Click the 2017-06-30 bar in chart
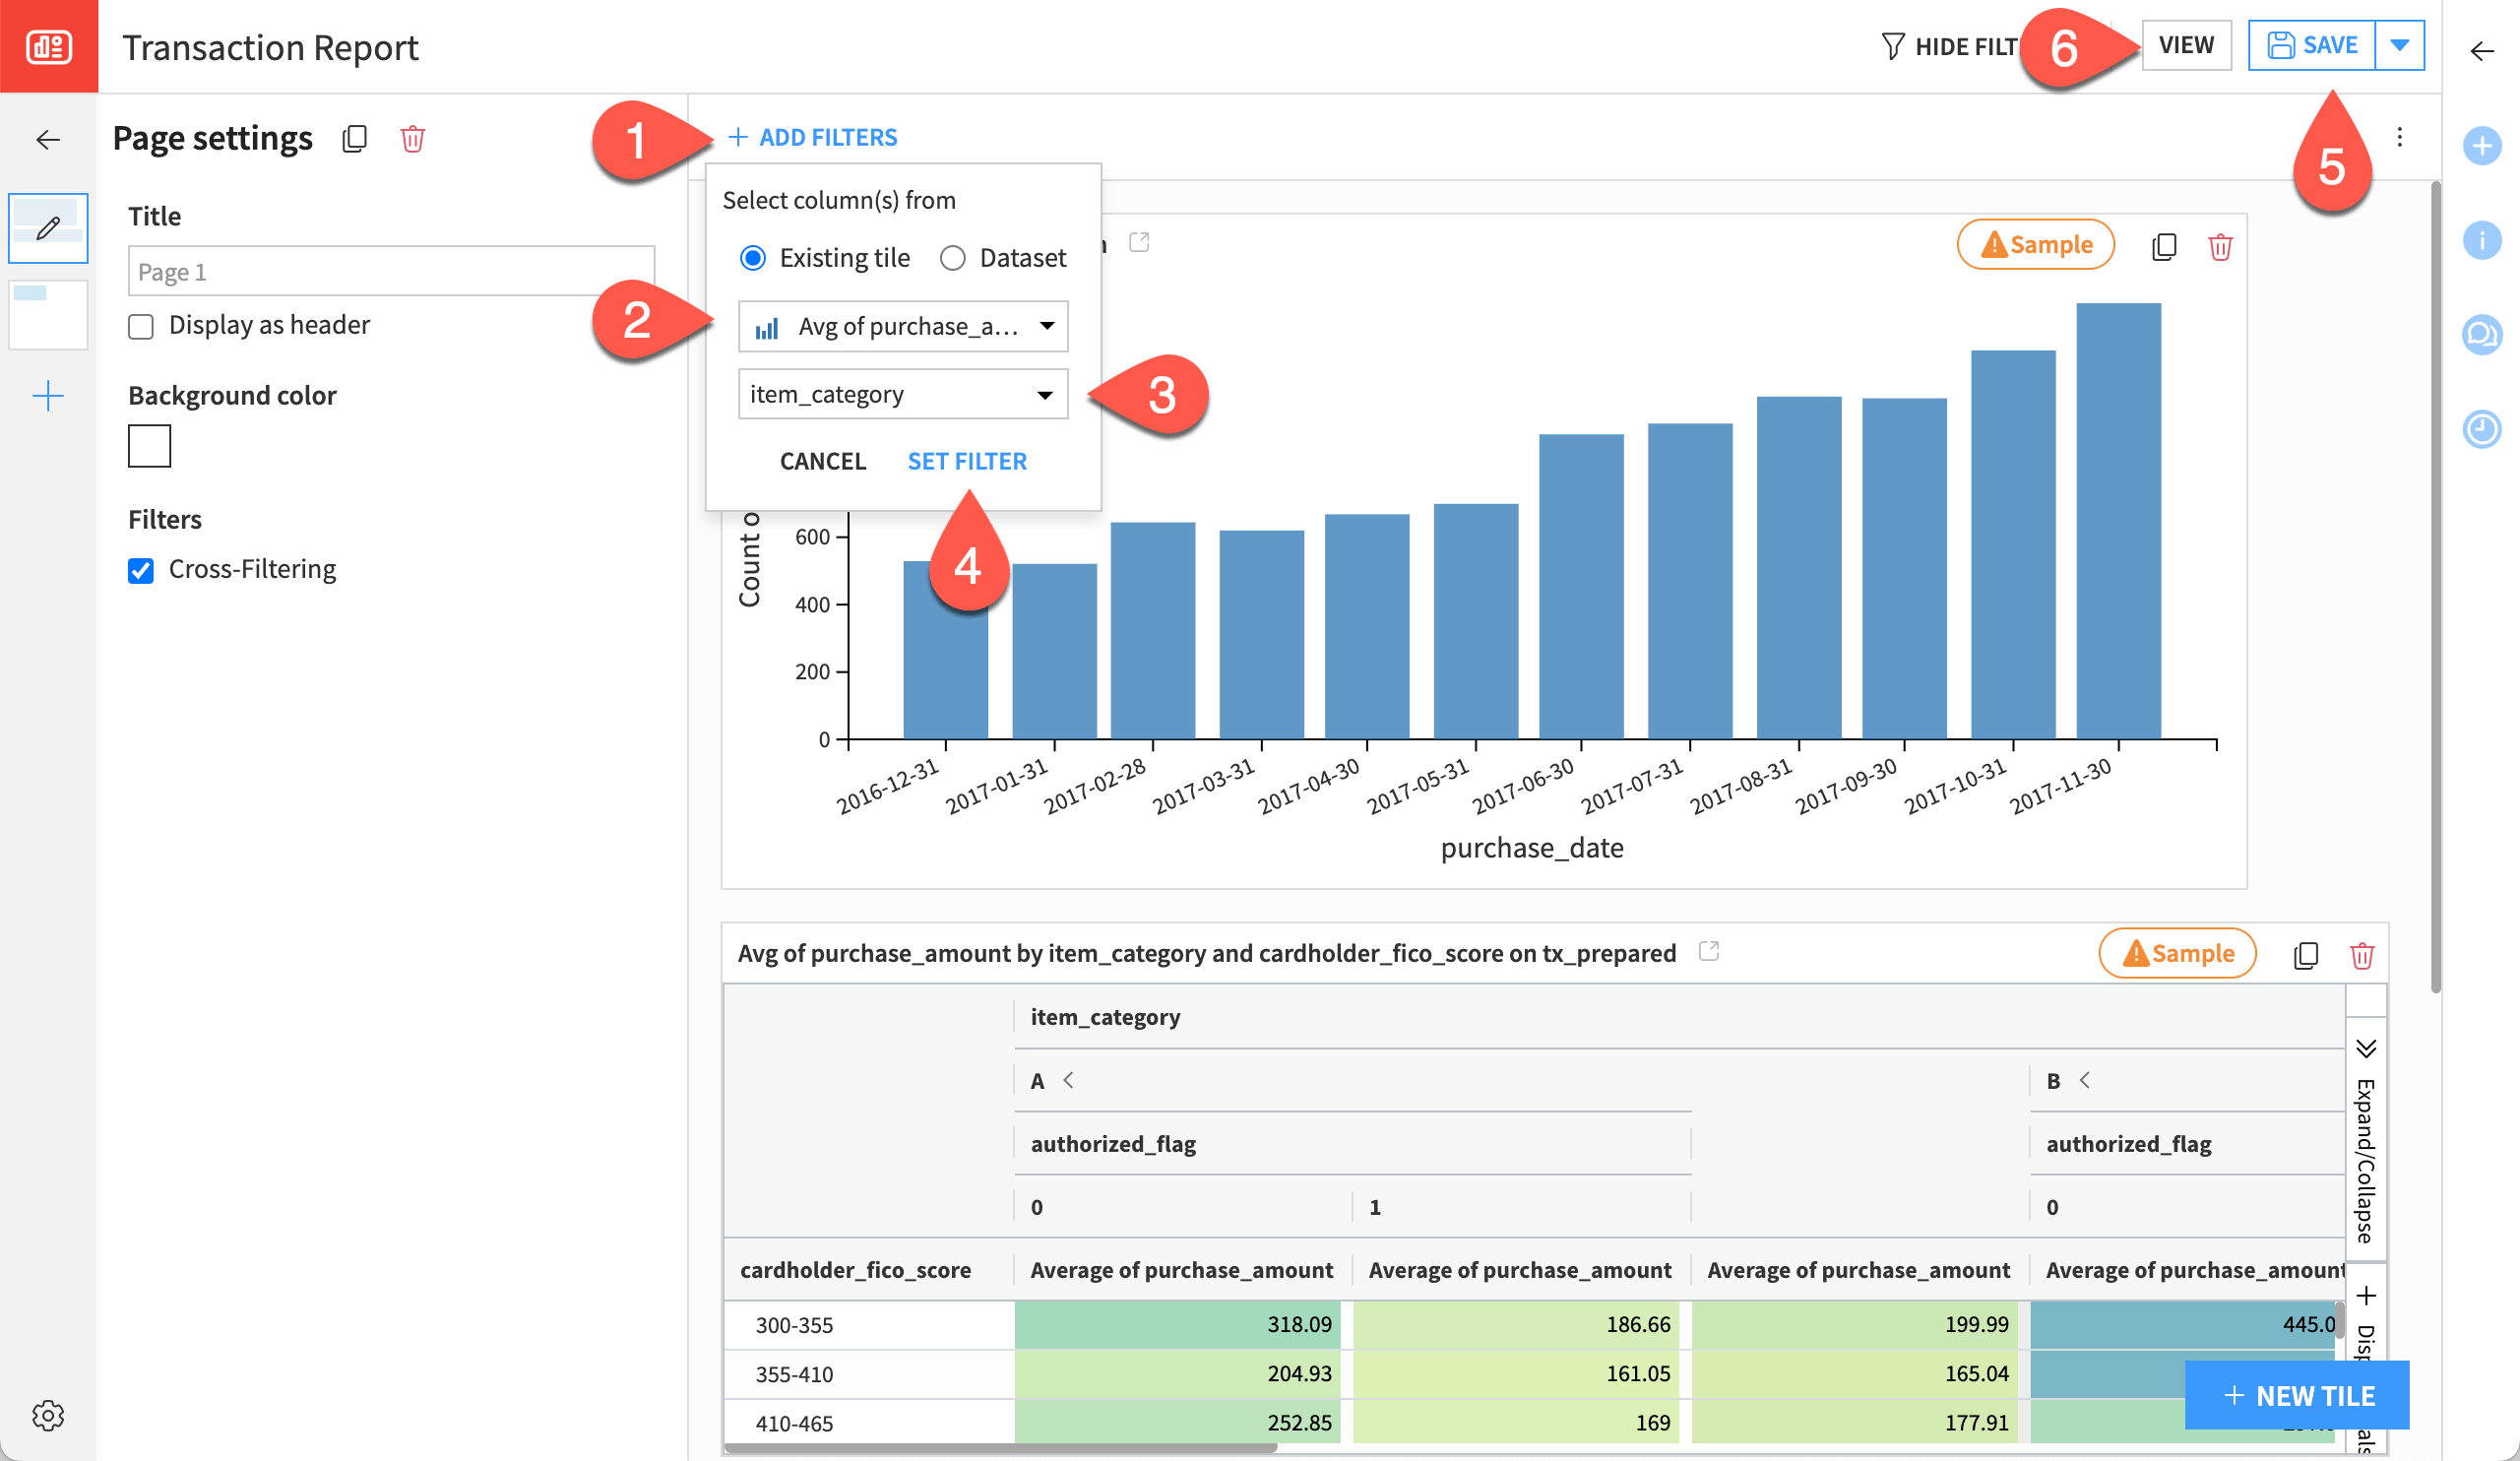Screen dimensions: 2520x1461 click(1581, 587)
